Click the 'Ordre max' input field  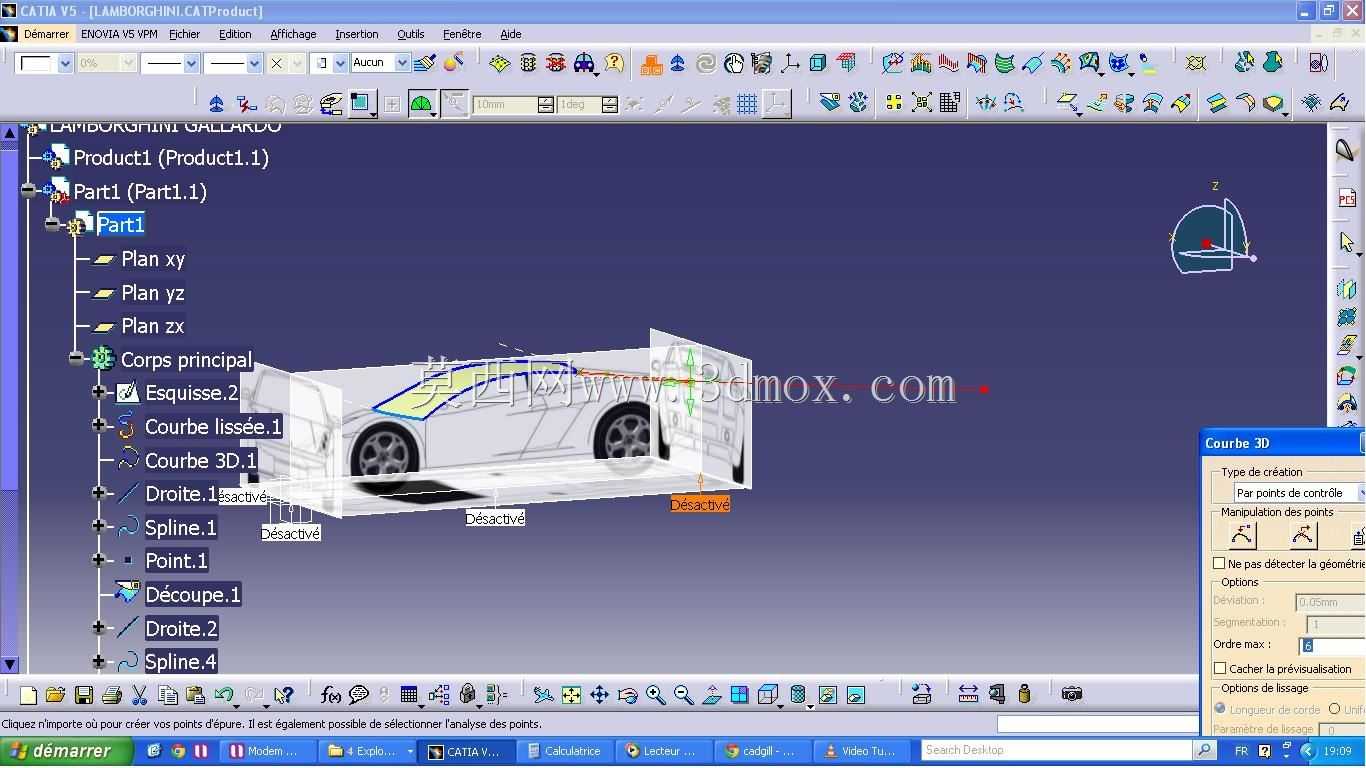click(x=1333, y=646)
